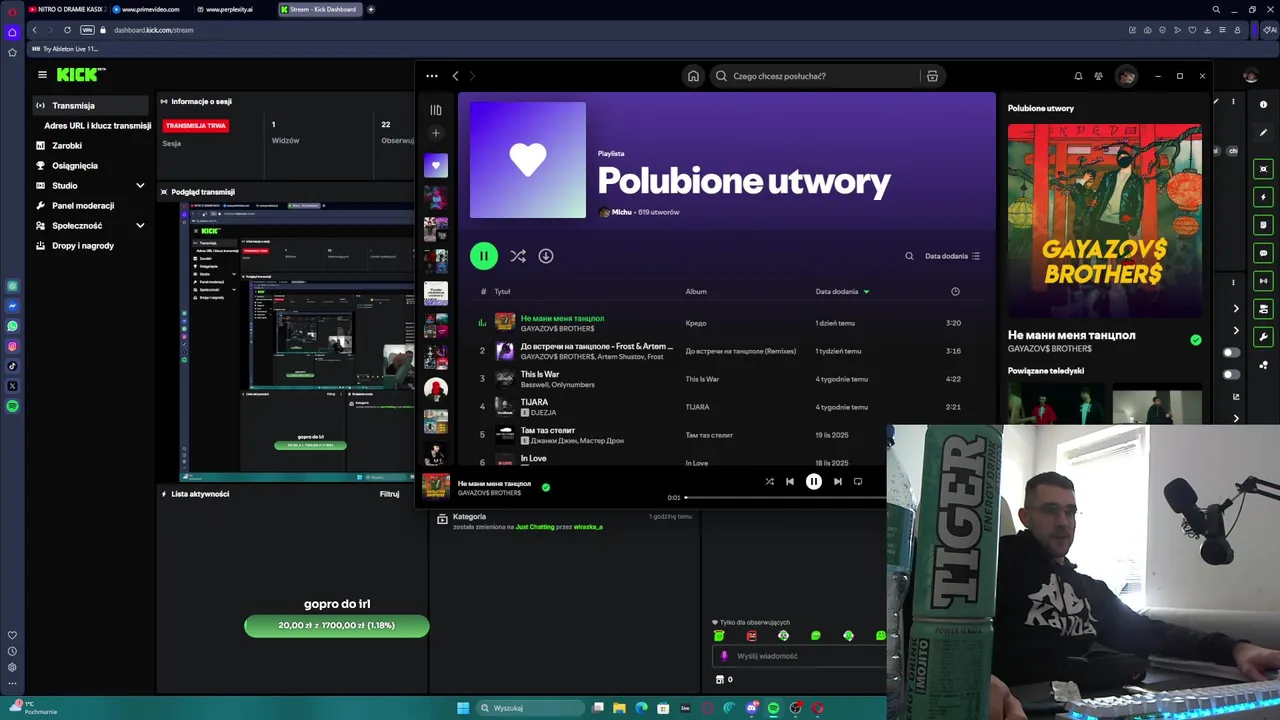Open Michu playlist owner profile link
1280x720 pixels.
[x=621, y=212]
